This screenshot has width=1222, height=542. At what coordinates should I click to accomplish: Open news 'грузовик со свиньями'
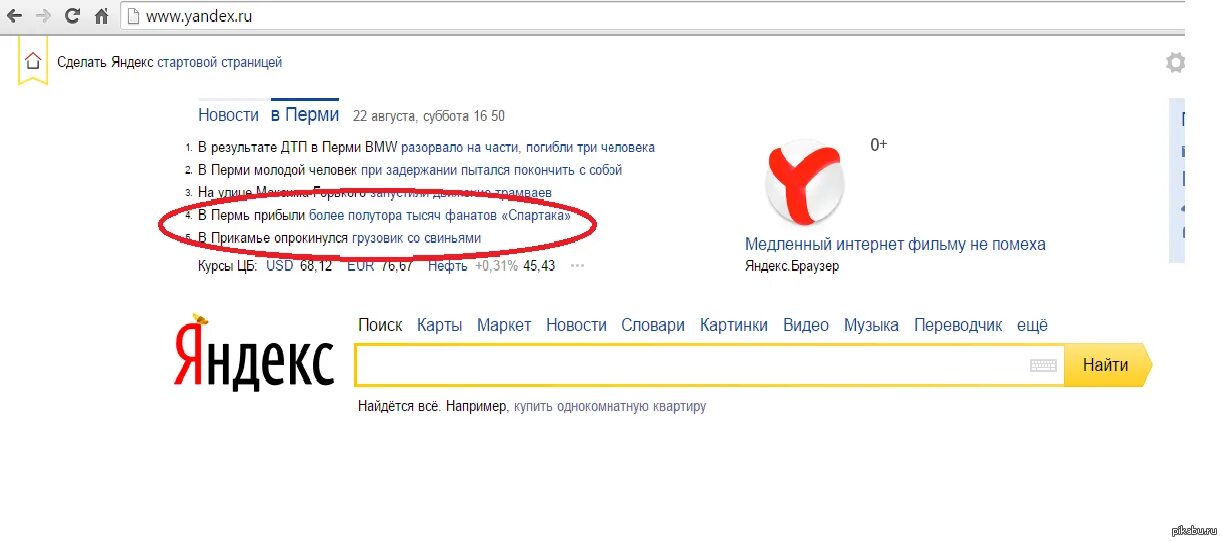pos(416,238)
